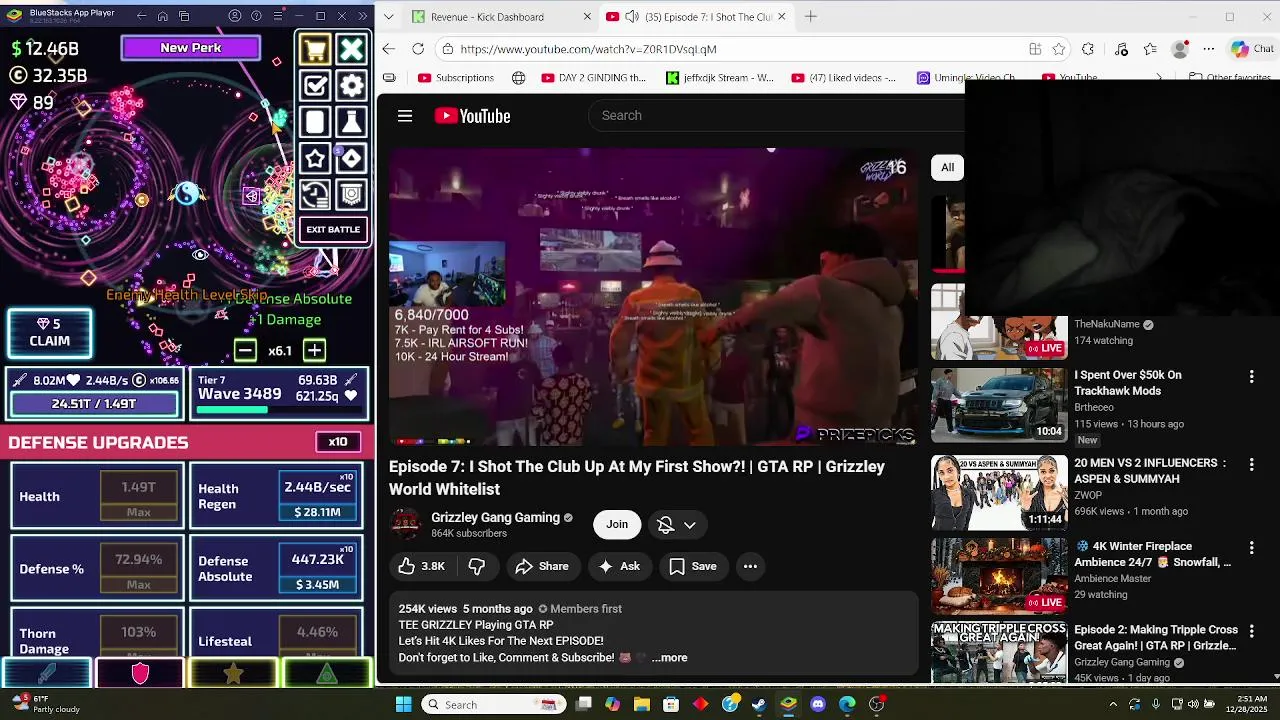Dislike the video
The width and height of the screenshot is (1280, 720).
477,566
